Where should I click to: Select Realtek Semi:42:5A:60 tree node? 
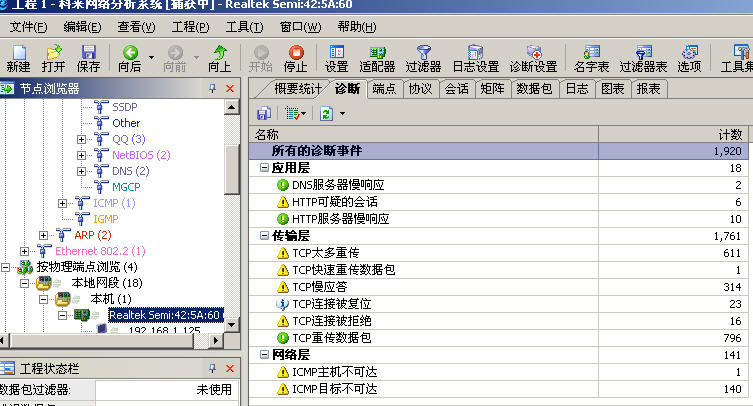point(164,315)
